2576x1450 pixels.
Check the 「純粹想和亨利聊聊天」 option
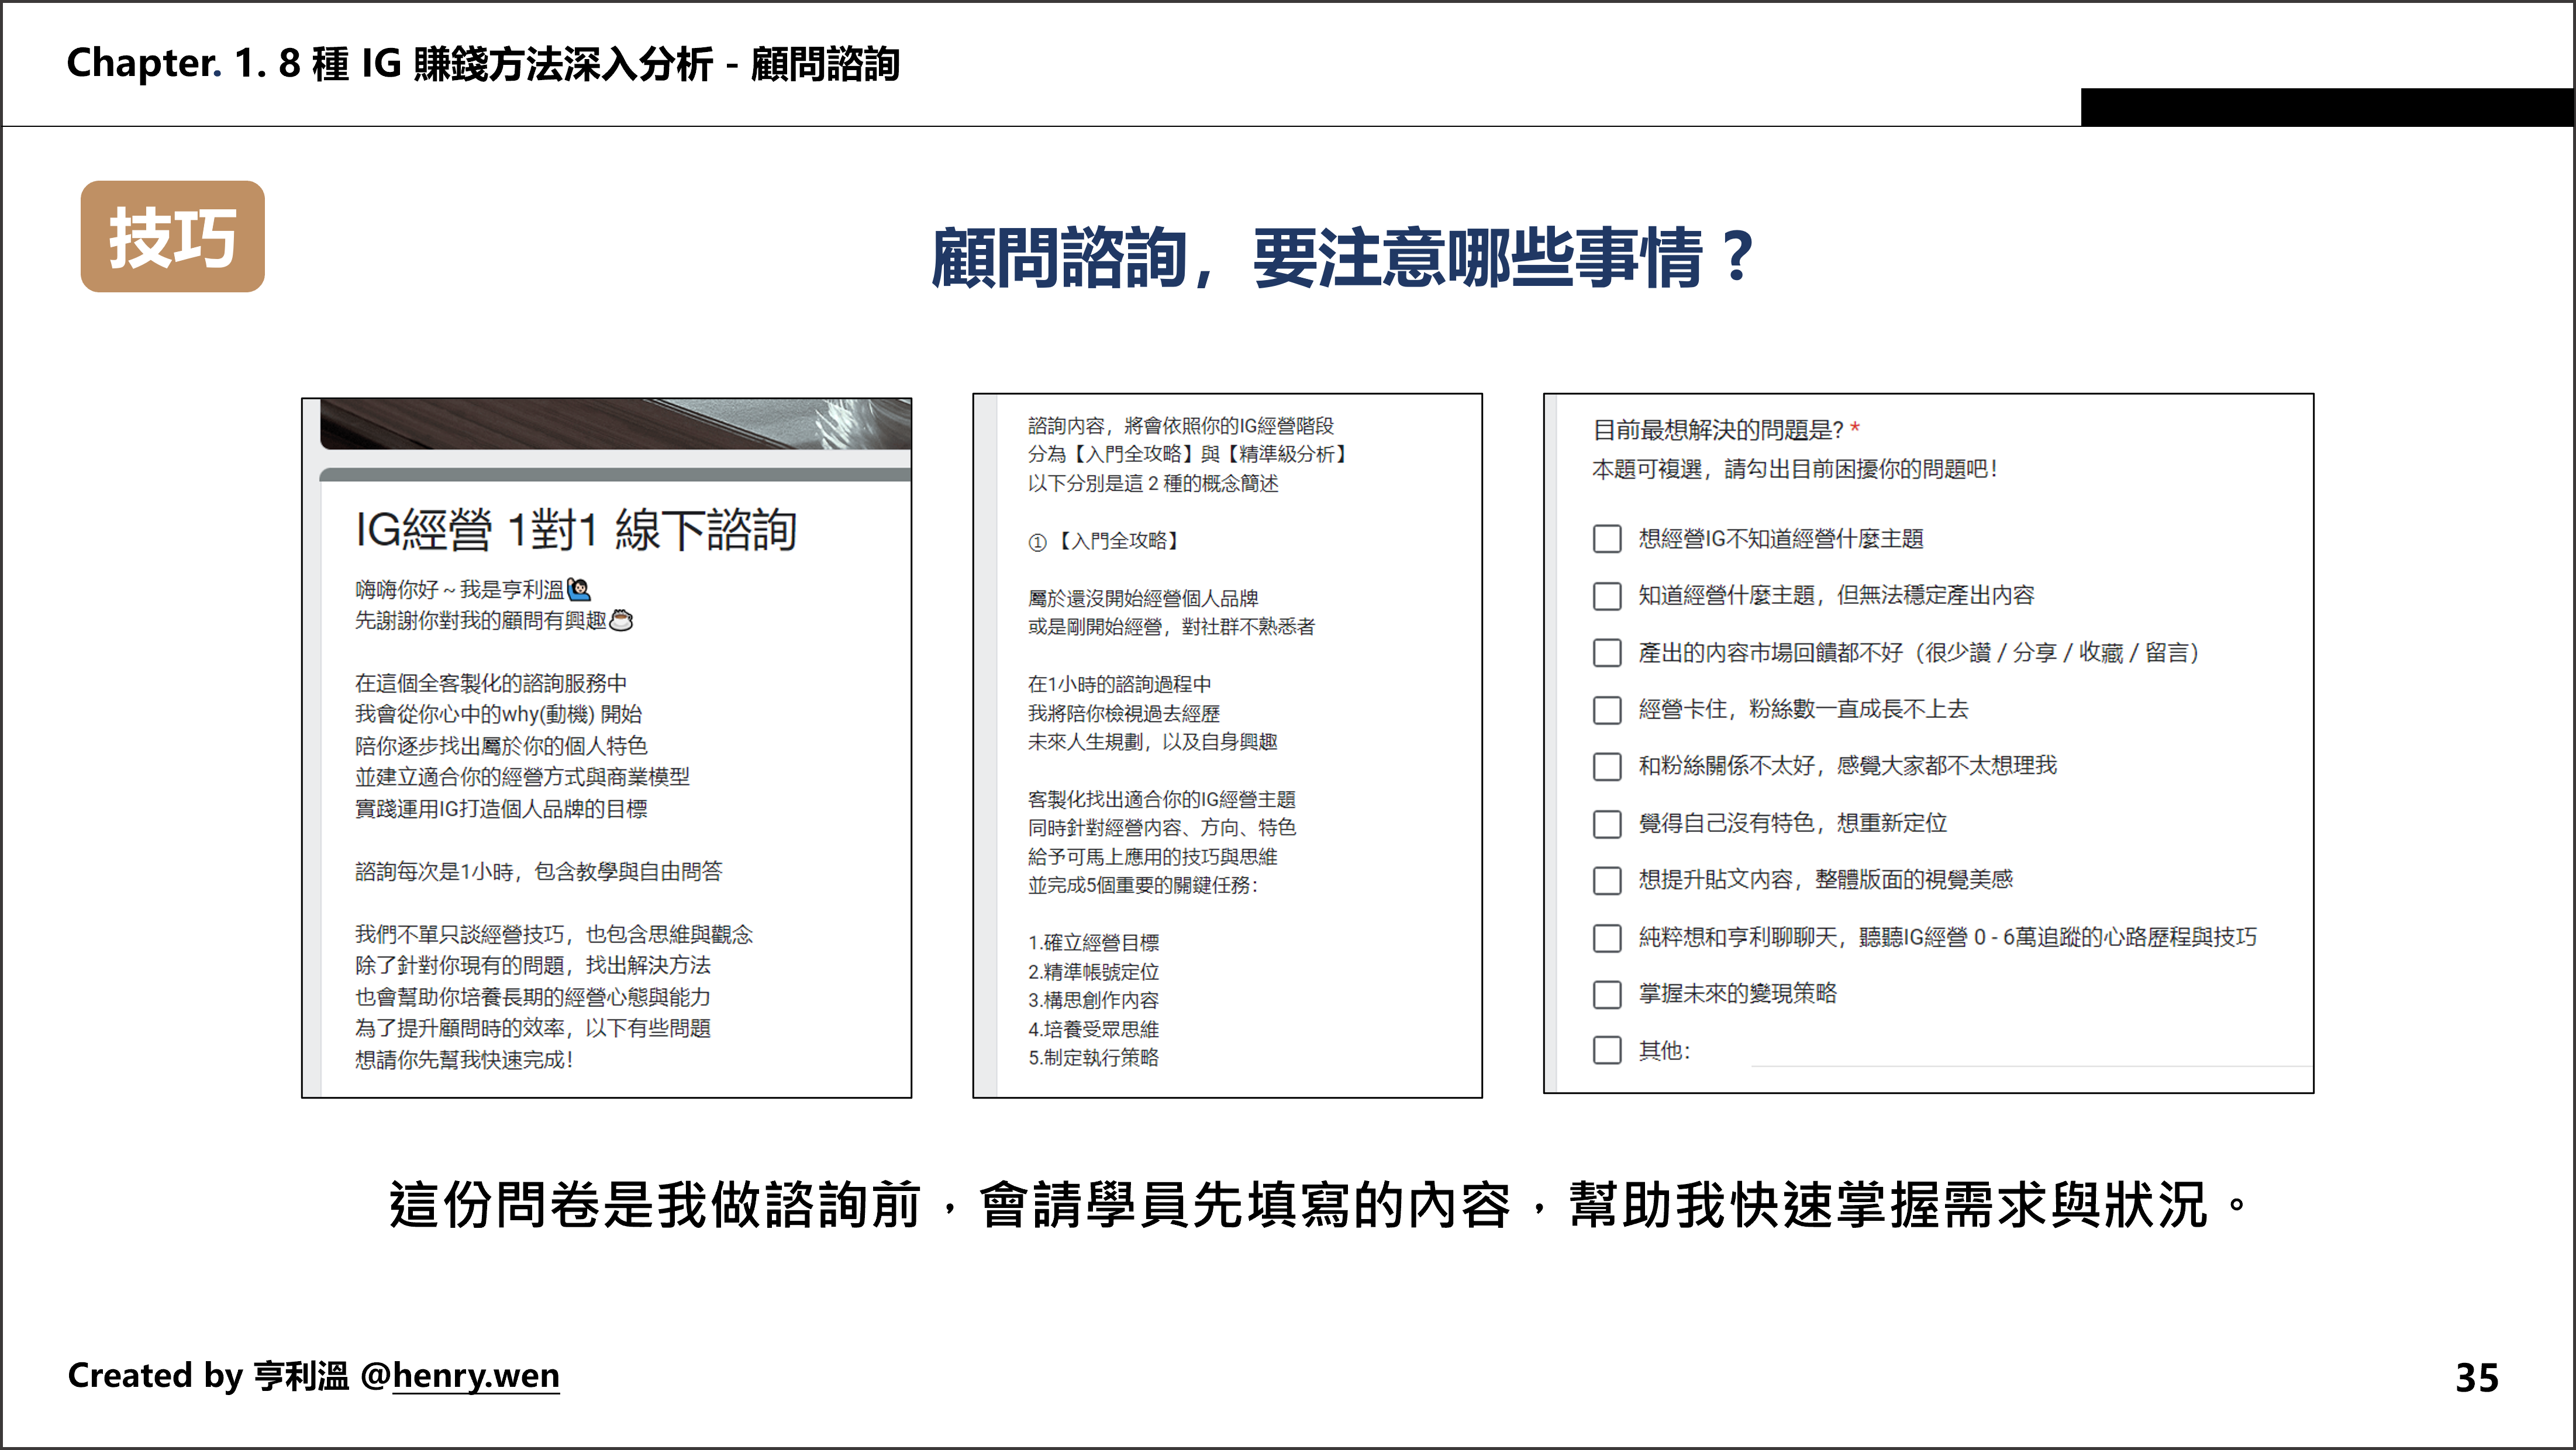click(x=1608, y=937)
